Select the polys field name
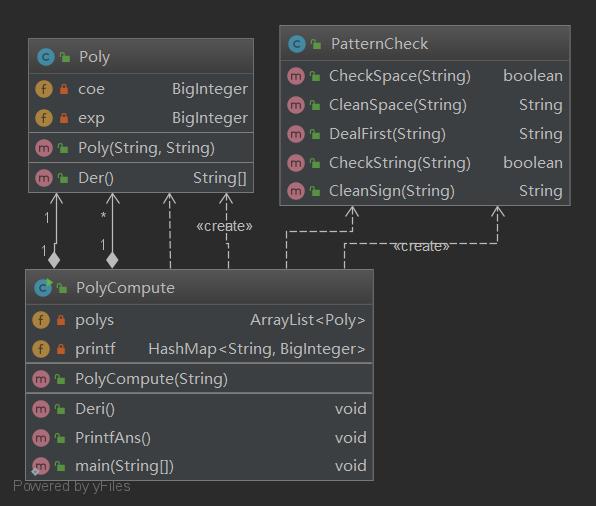Screen dimensions: 596x506 (x=95, y=320)
